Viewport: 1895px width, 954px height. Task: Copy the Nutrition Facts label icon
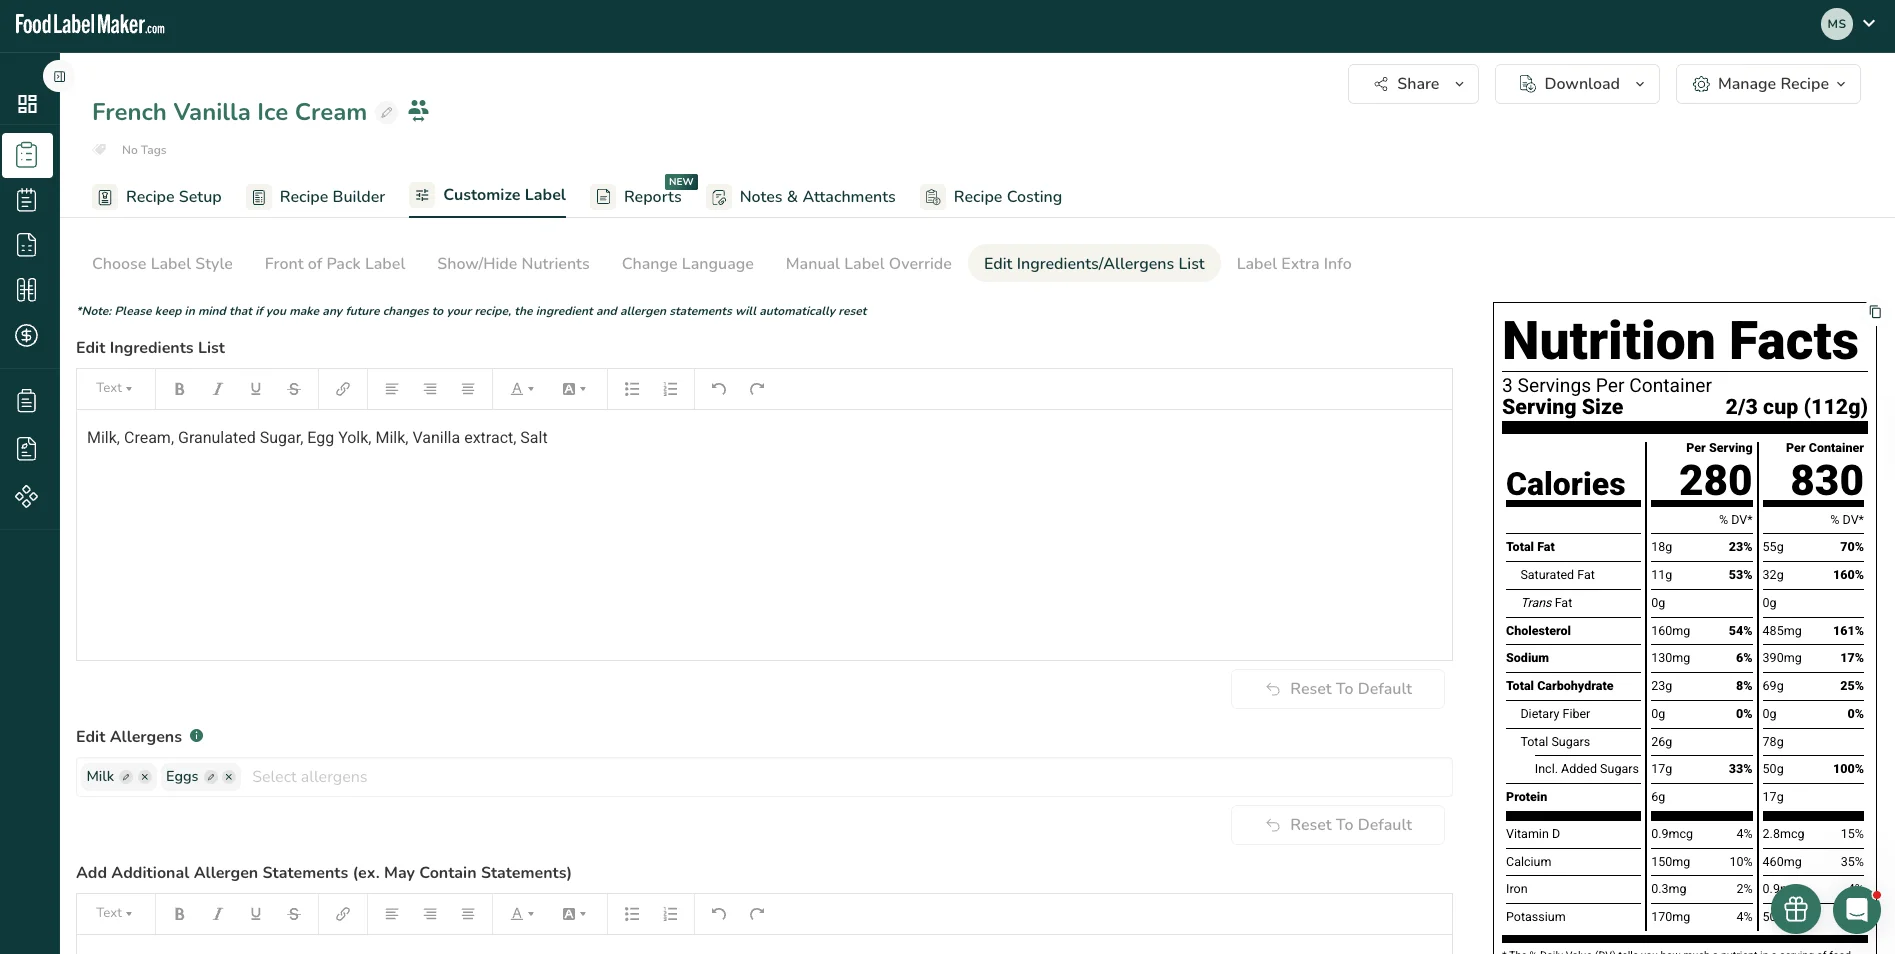click(x=1875, y=312)
